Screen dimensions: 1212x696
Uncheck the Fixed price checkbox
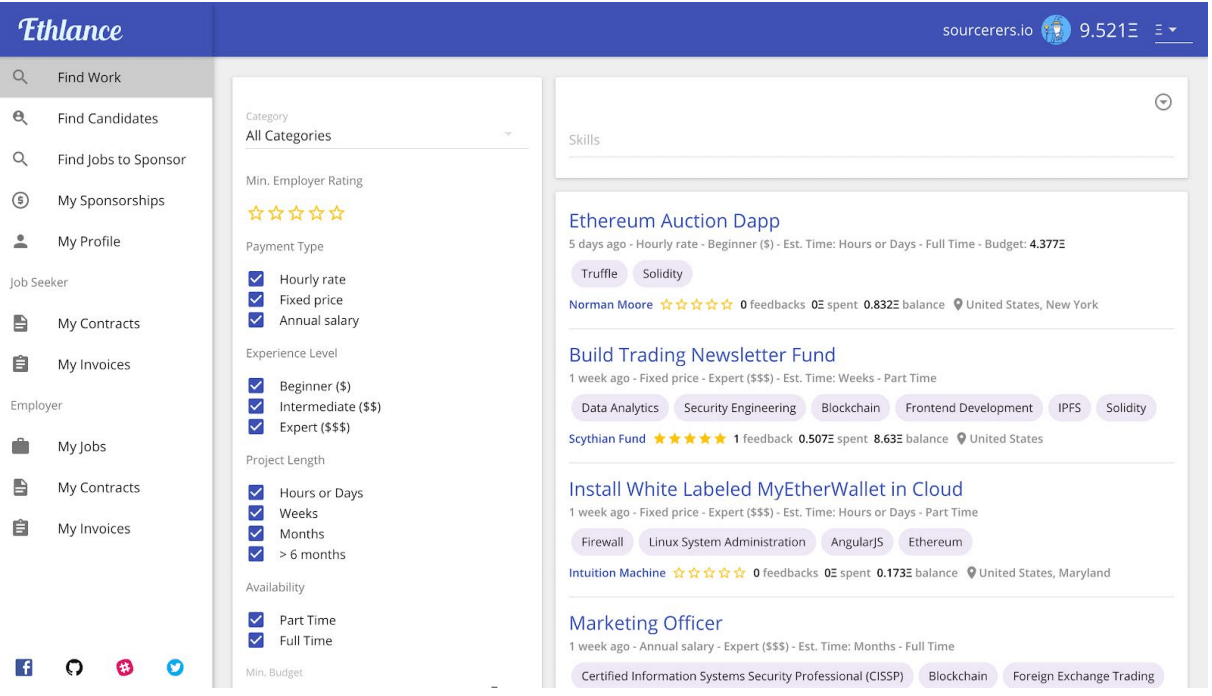click(256, 299)
